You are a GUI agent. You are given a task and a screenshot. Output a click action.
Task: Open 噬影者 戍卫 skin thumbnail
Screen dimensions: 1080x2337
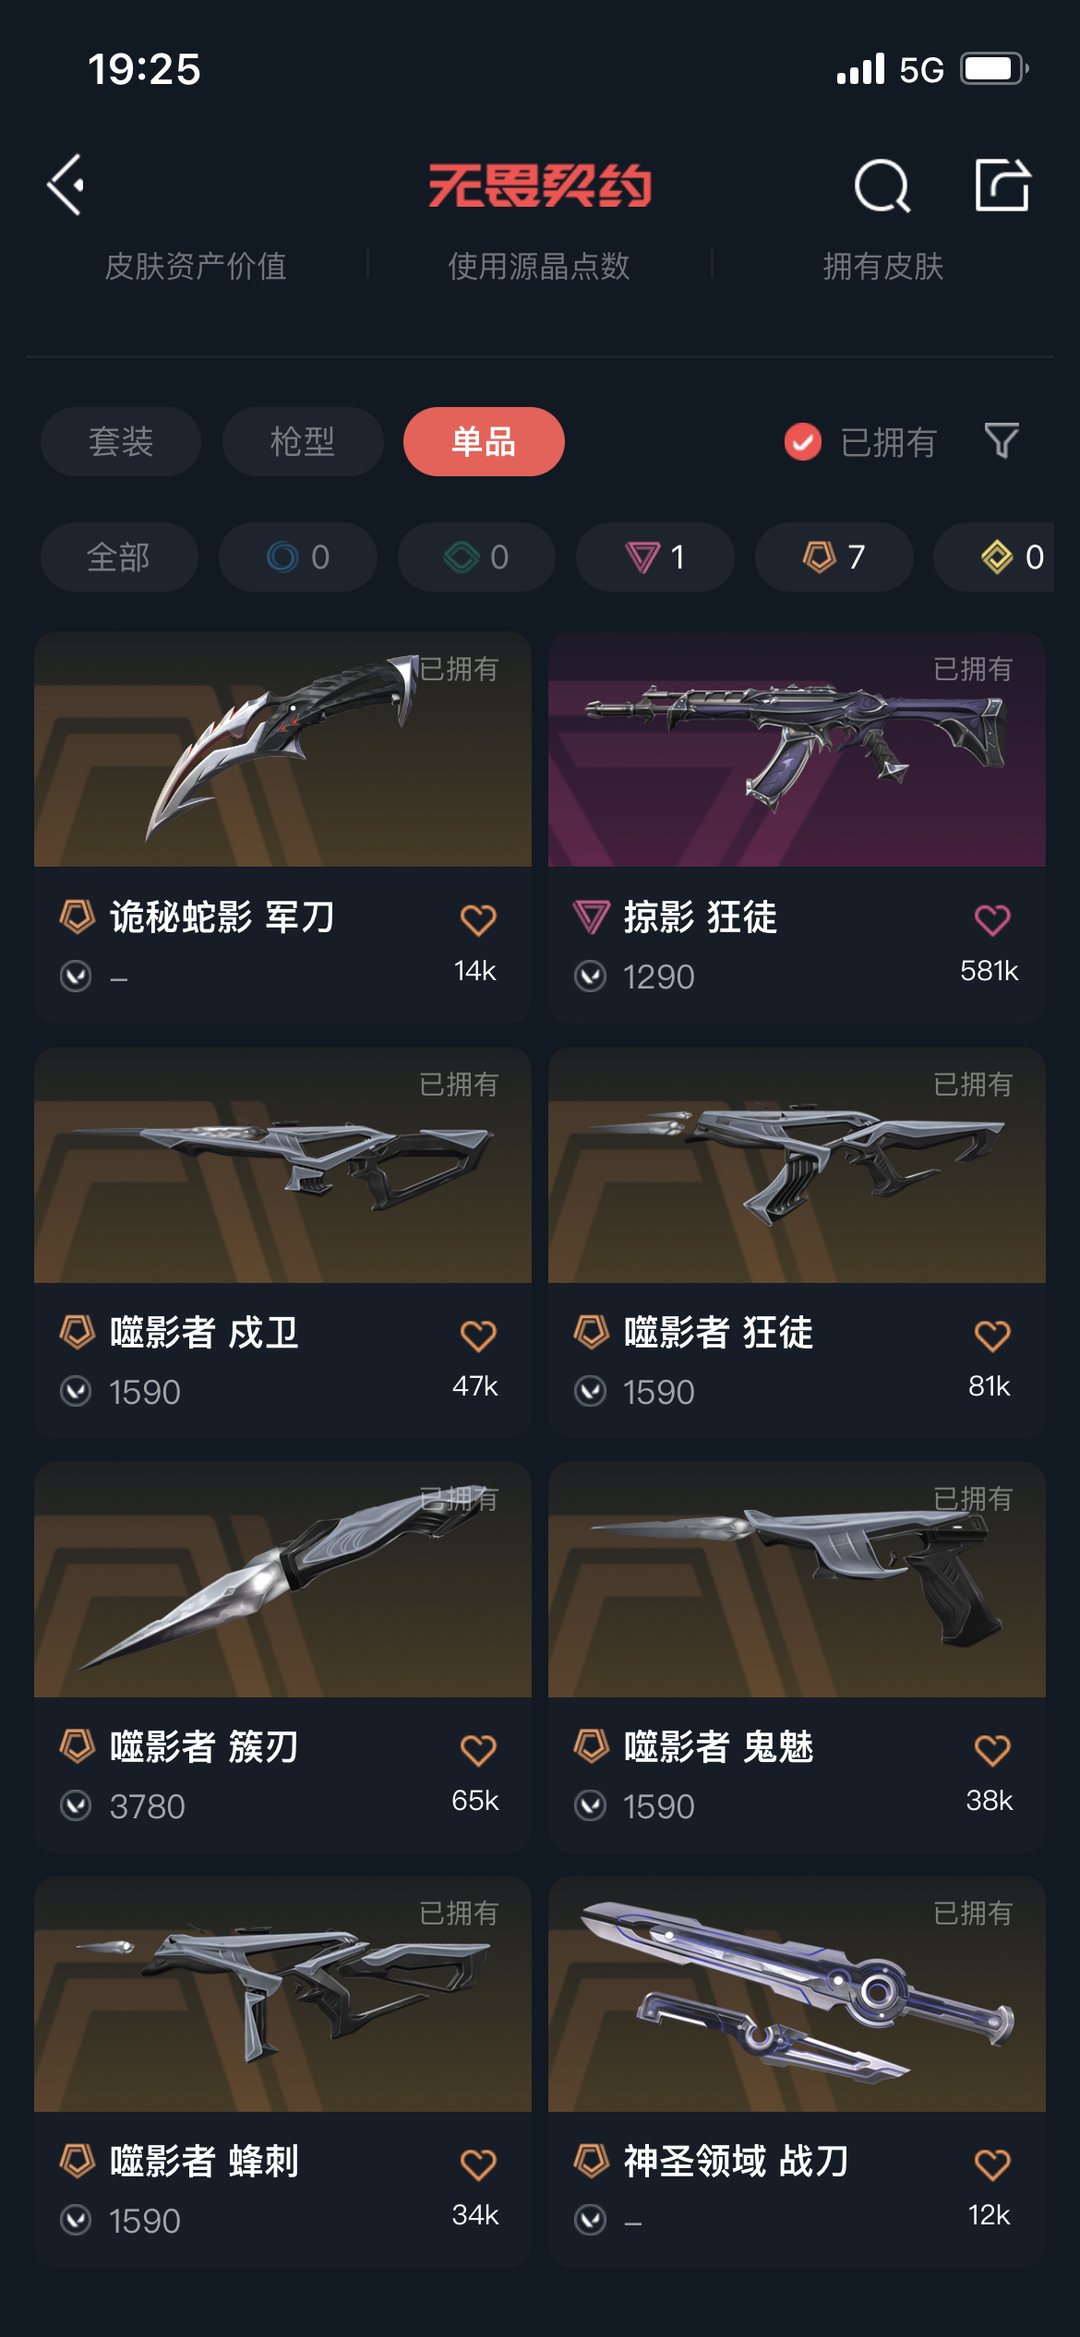(x=283, y=1165)
